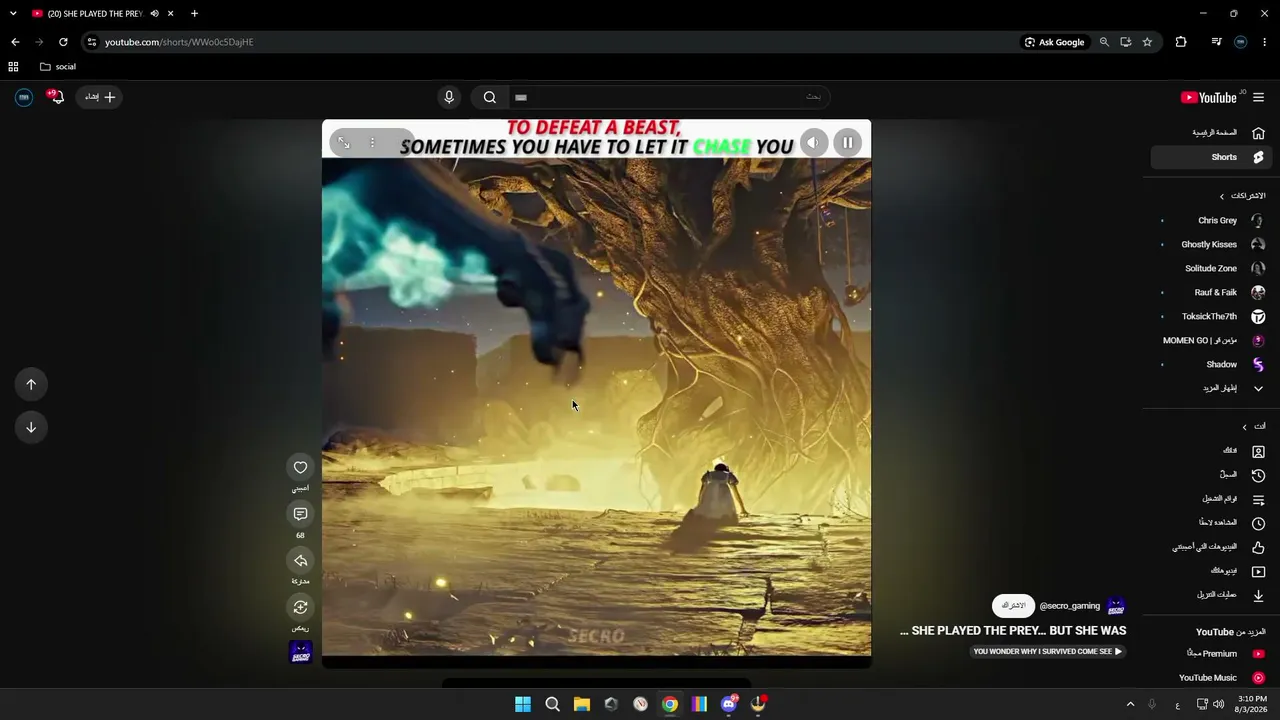Viewport: 1280px width, 720px height.
Task: Open the Chrome three-dot menu
Action: pos(1264,42)
